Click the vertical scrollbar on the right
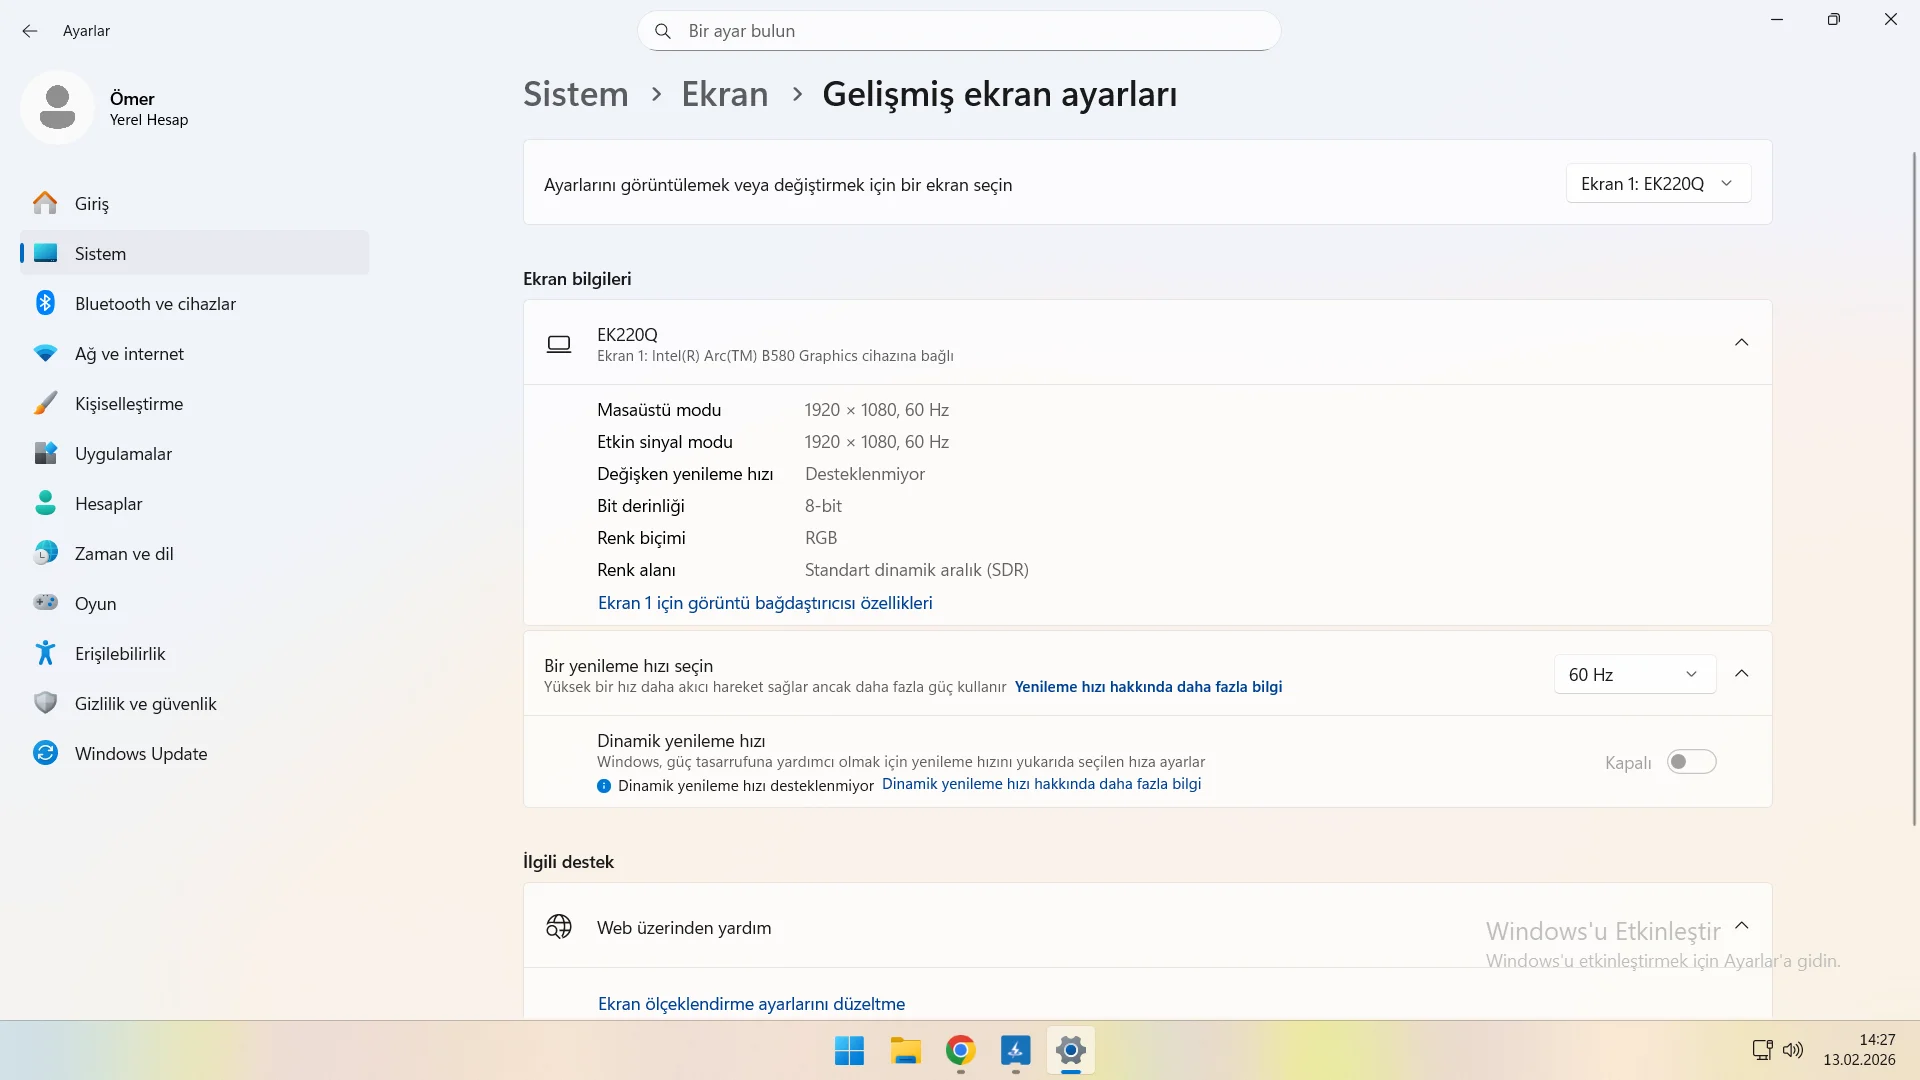The width and height of the screenshot is (1920, 1080). coord(1914,490)
